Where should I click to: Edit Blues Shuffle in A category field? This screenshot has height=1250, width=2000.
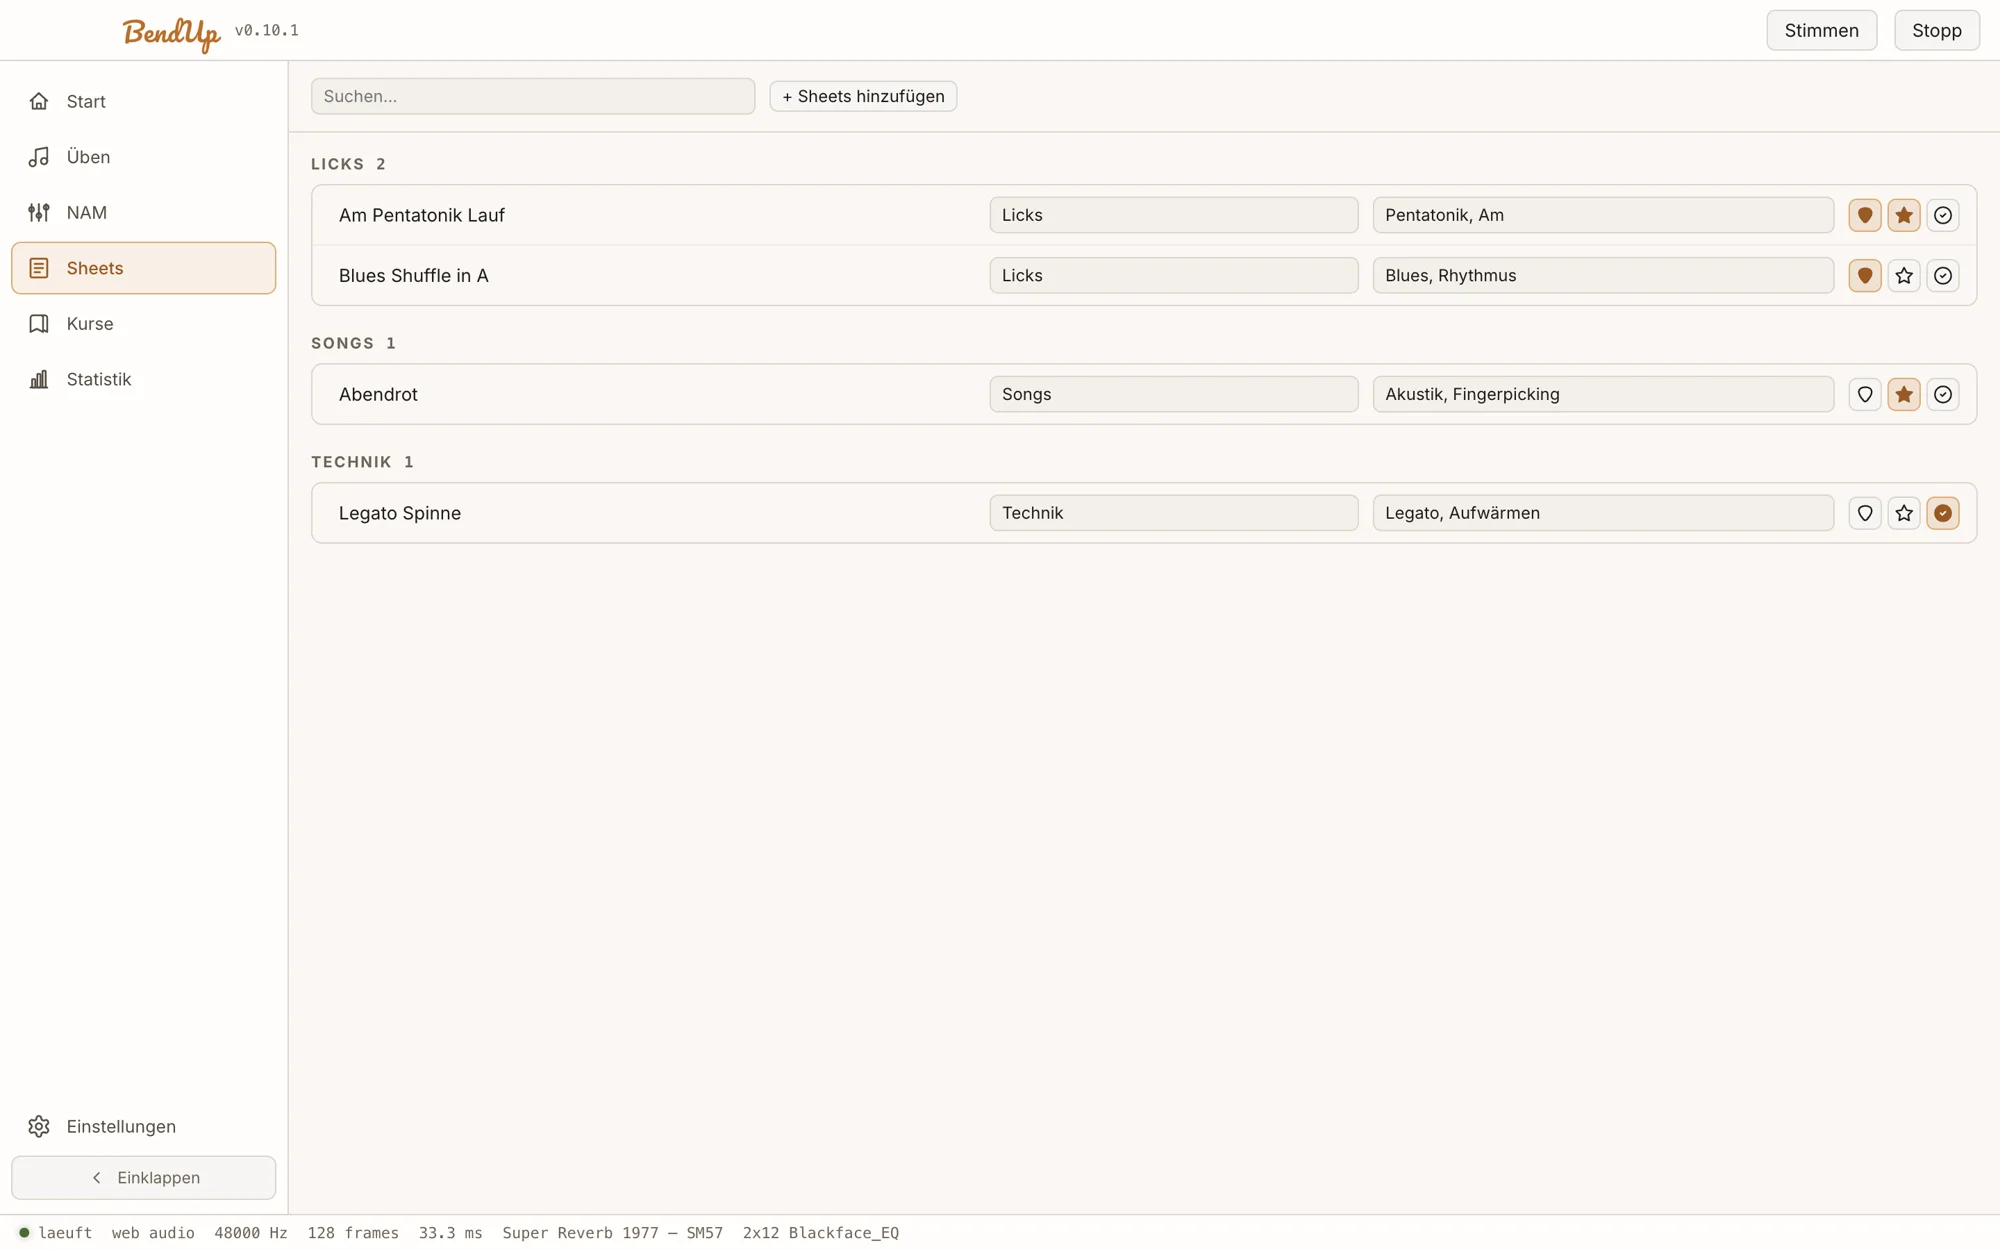click(1174, 275)
